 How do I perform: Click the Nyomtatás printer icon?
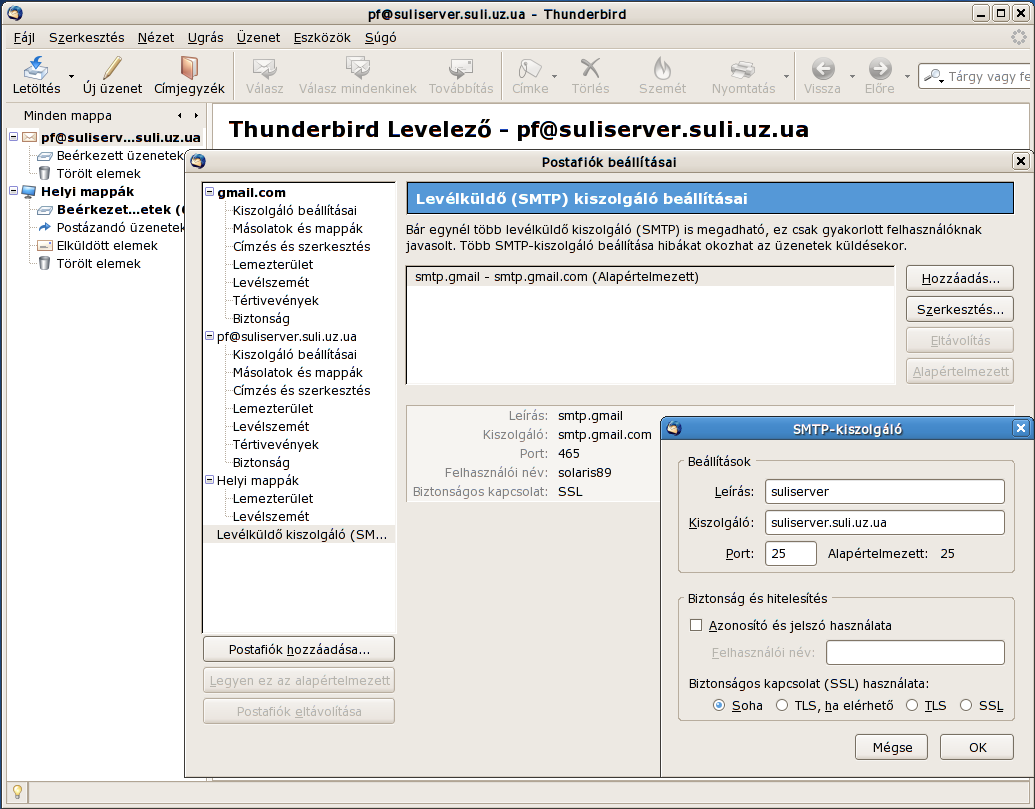coord(742,68)
